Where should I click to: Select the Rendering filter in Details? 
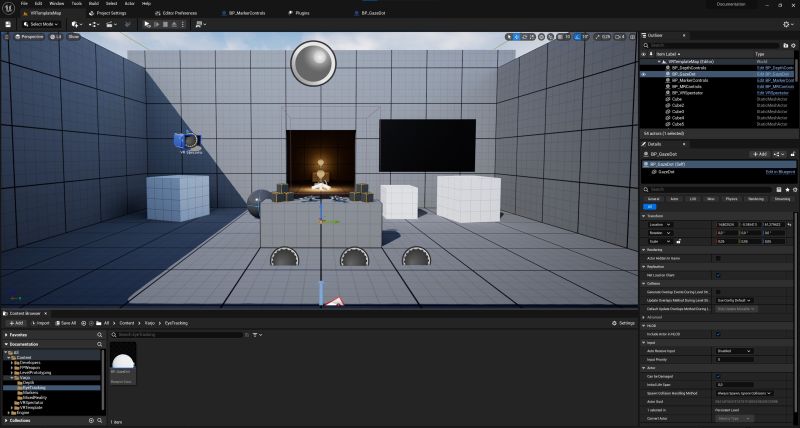[x=756, y=199]
